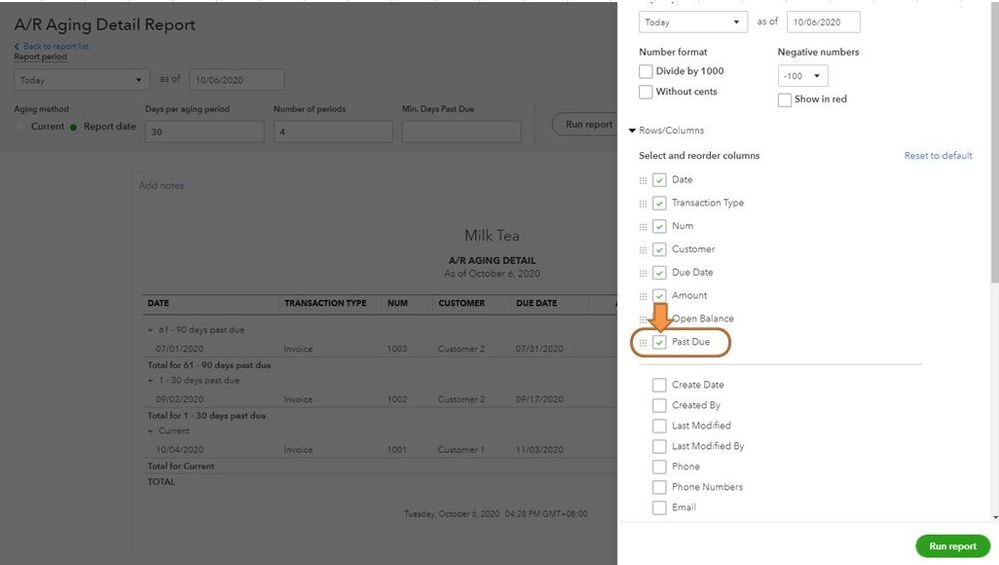Collapse the 61 - 90 days past due group
The width and height of the screenshot is (999, 565).
pyautogui.click(x=150, y=331)
